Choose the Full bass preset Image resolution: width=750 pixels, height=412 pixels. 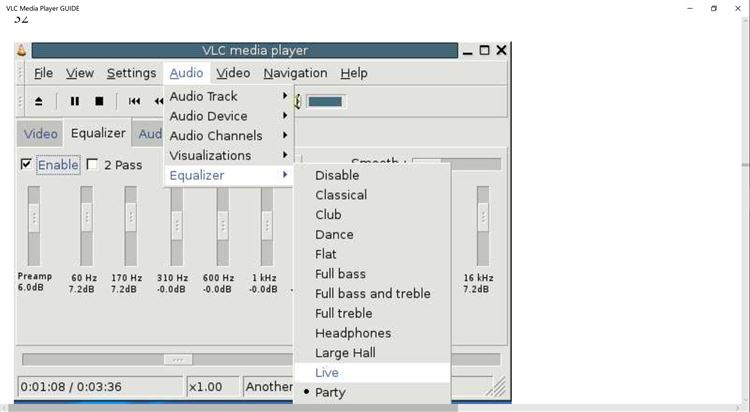(x=372, y=274)
